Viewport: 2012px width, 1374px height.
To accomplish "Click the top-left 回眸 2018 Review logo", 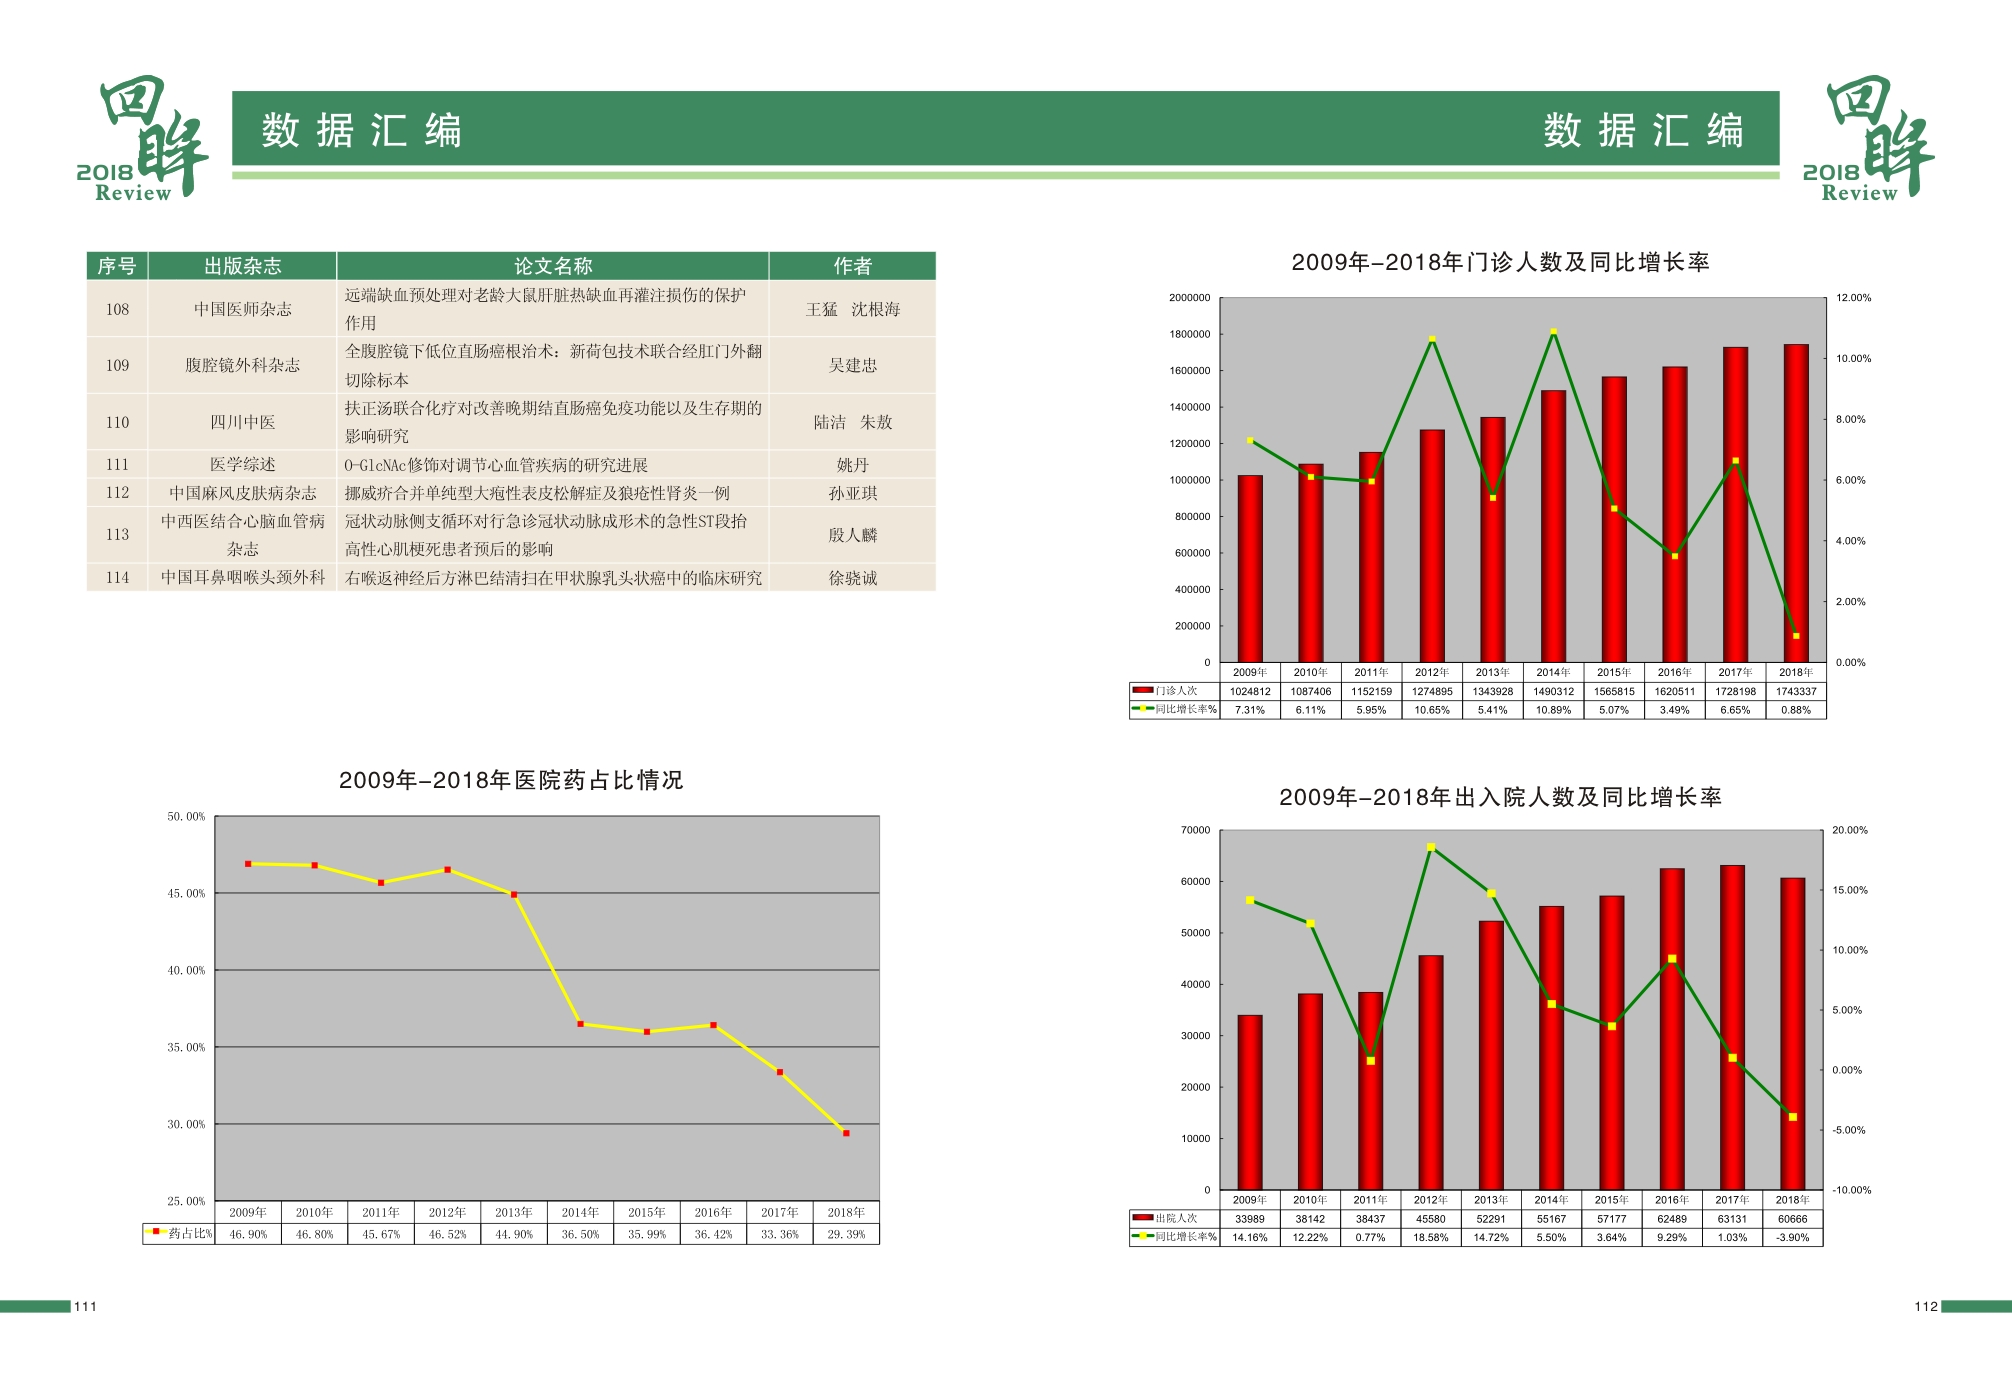I will click(x=141, y=138).
